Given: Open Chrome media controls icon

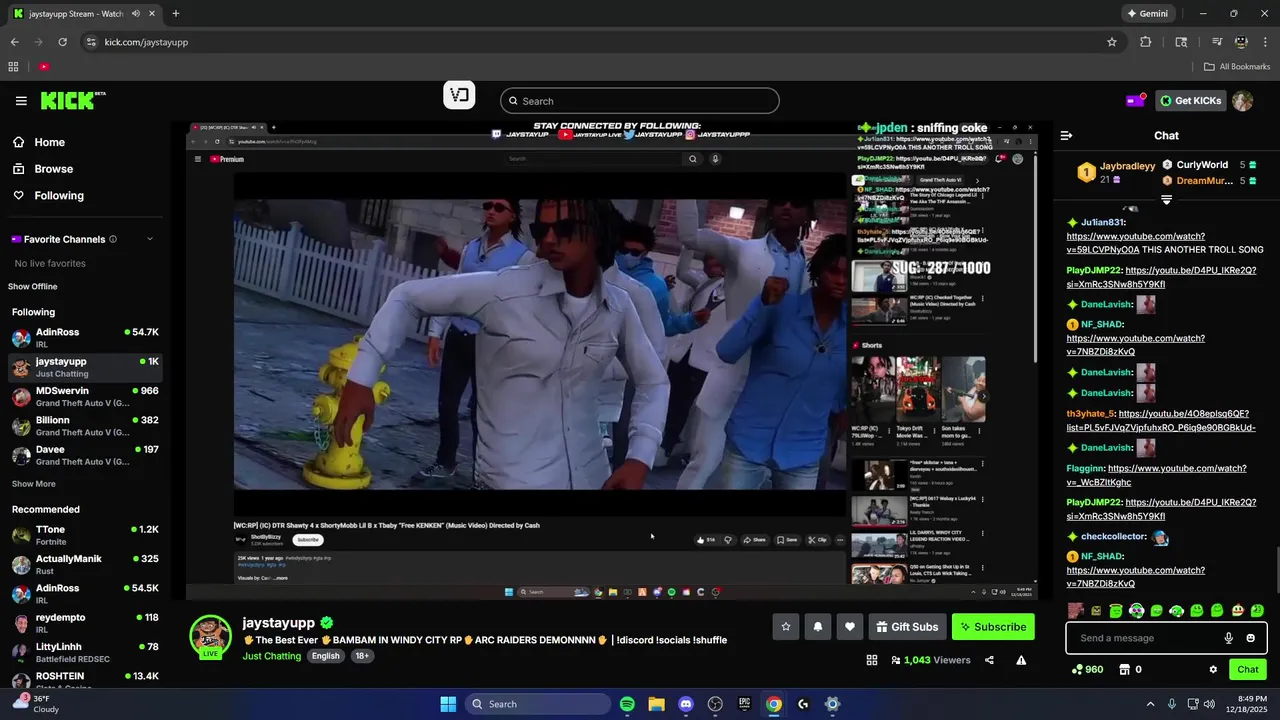Looking at the screenshot, I should (1217, 42).
